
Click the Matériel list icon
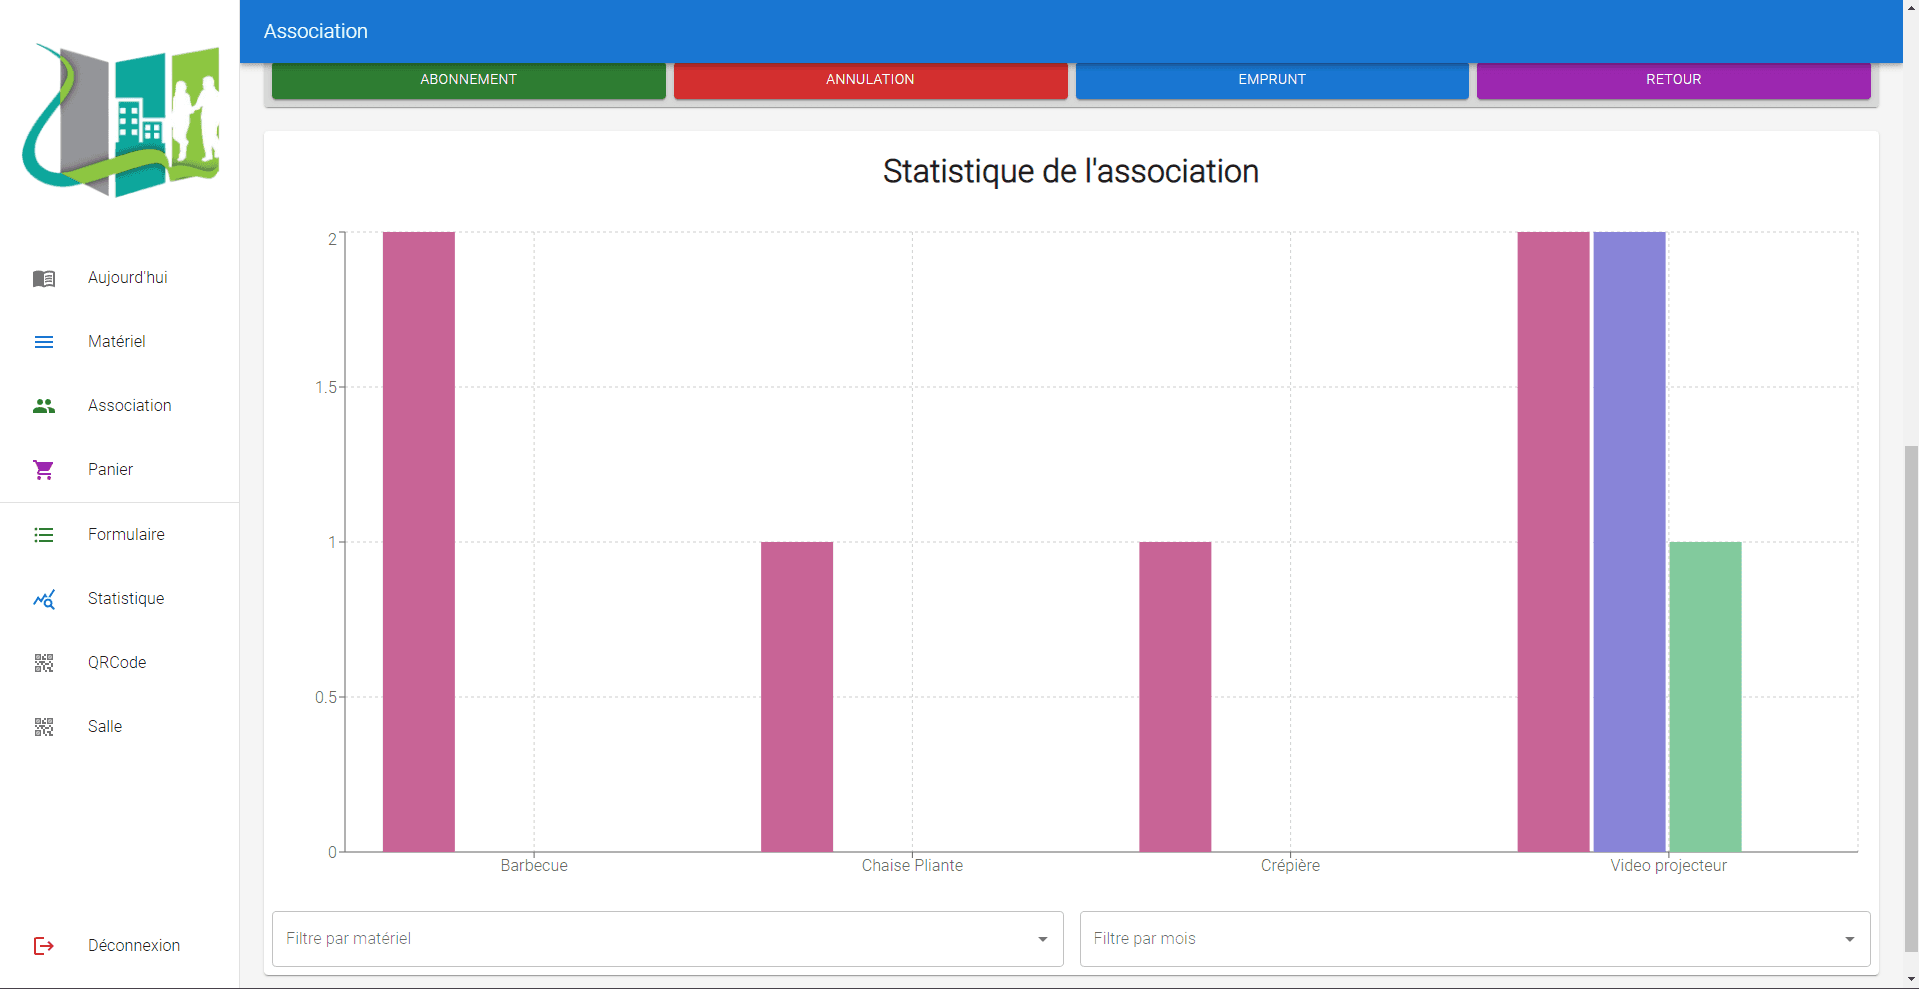pyautogui.click(x=44, y=342)
